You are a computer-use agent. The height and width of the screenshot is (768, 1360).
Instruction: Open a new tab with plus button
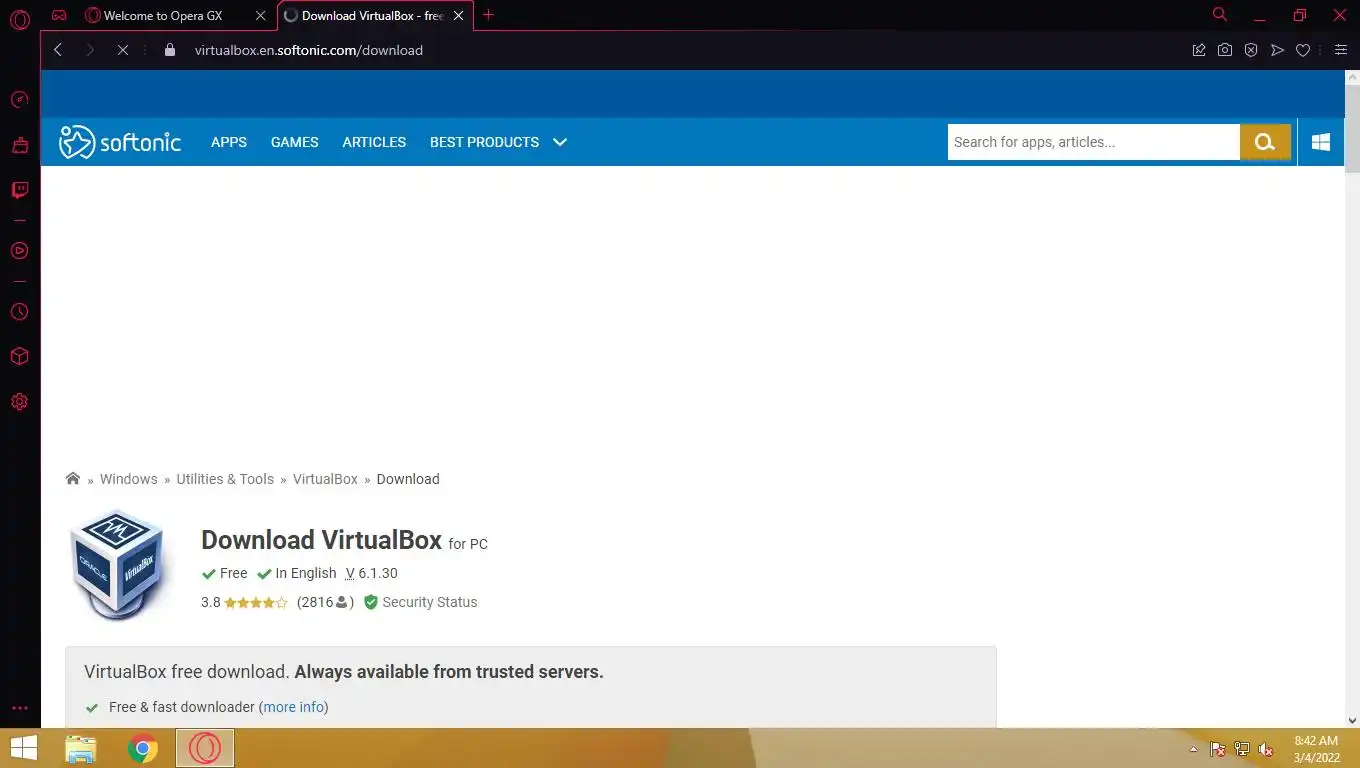(x=488, y=15)
